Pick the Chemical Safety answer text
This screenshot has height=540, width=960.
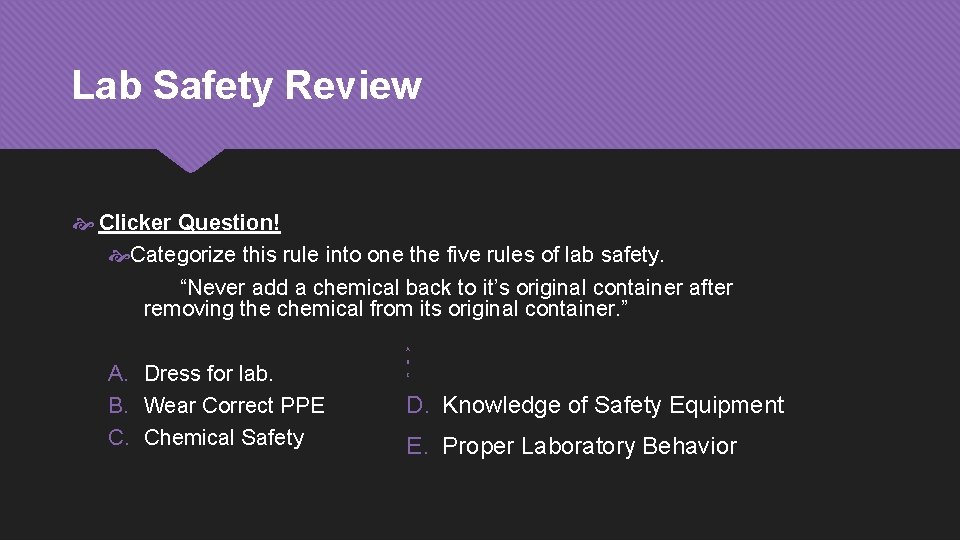pyautogui.click(x=224, y=437)
